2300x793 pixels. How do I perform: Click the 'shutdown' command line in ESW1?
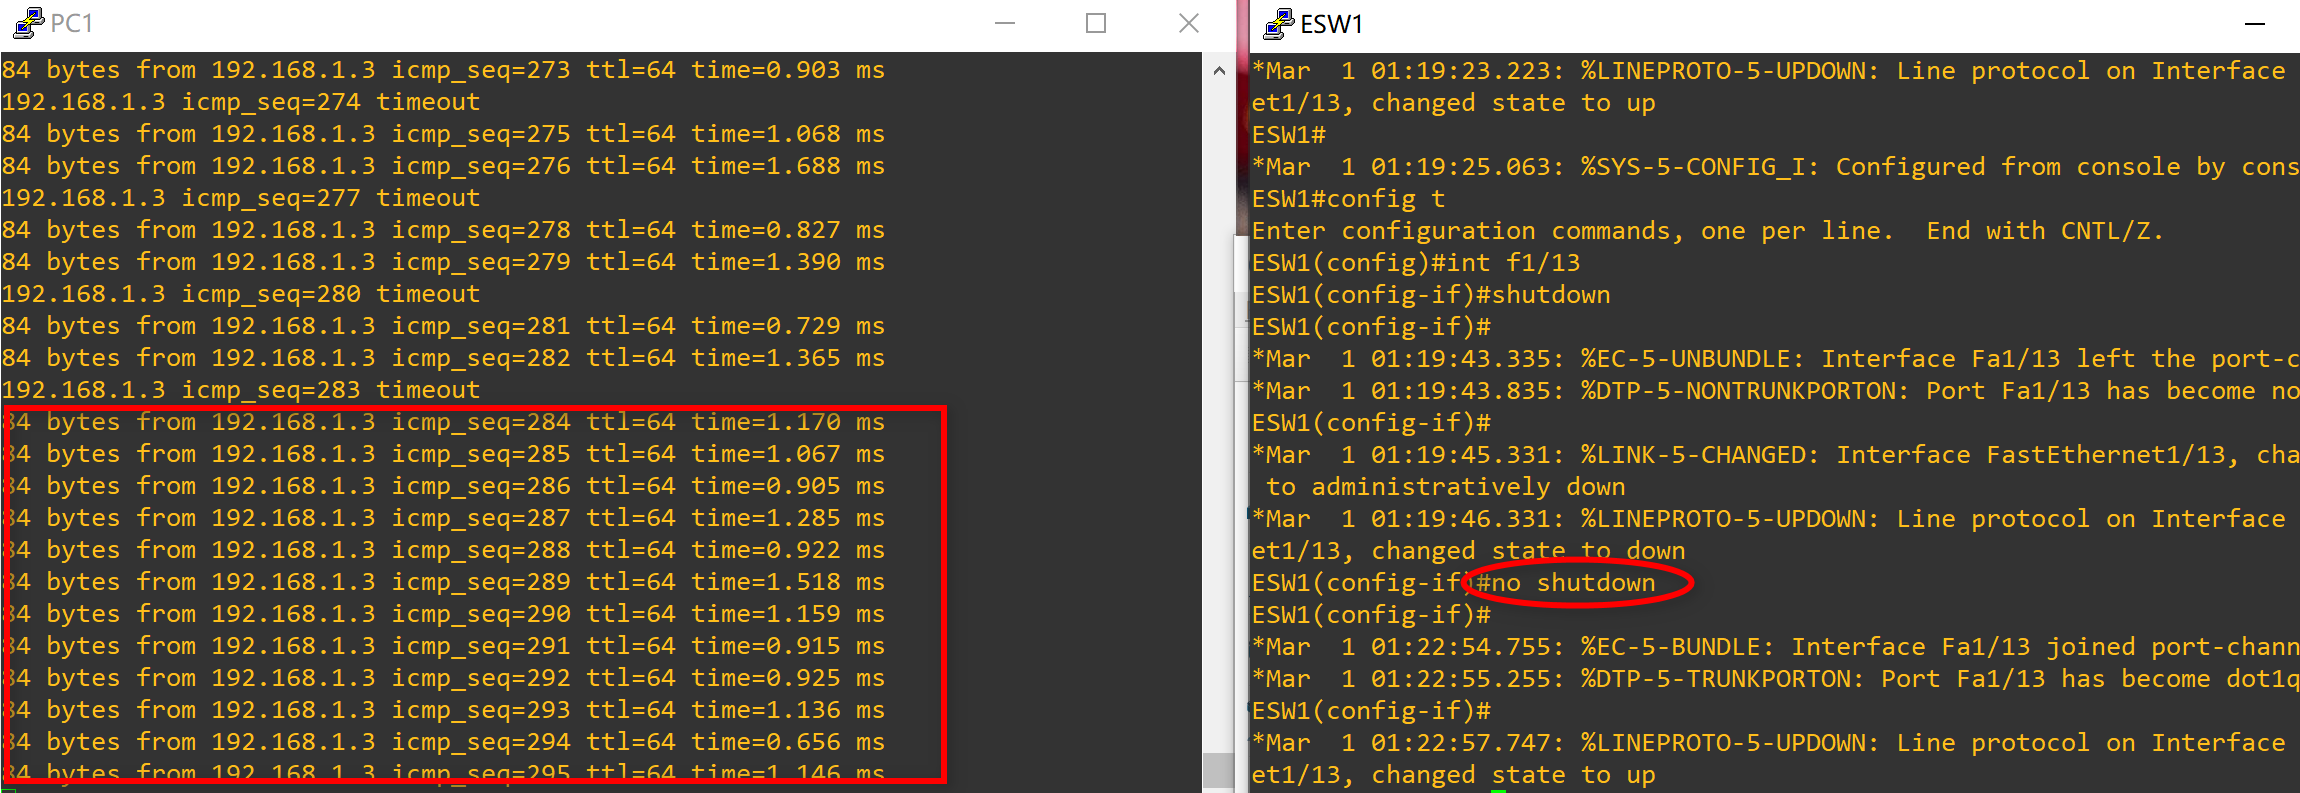pyautogui.click(x=1432, y=295)
